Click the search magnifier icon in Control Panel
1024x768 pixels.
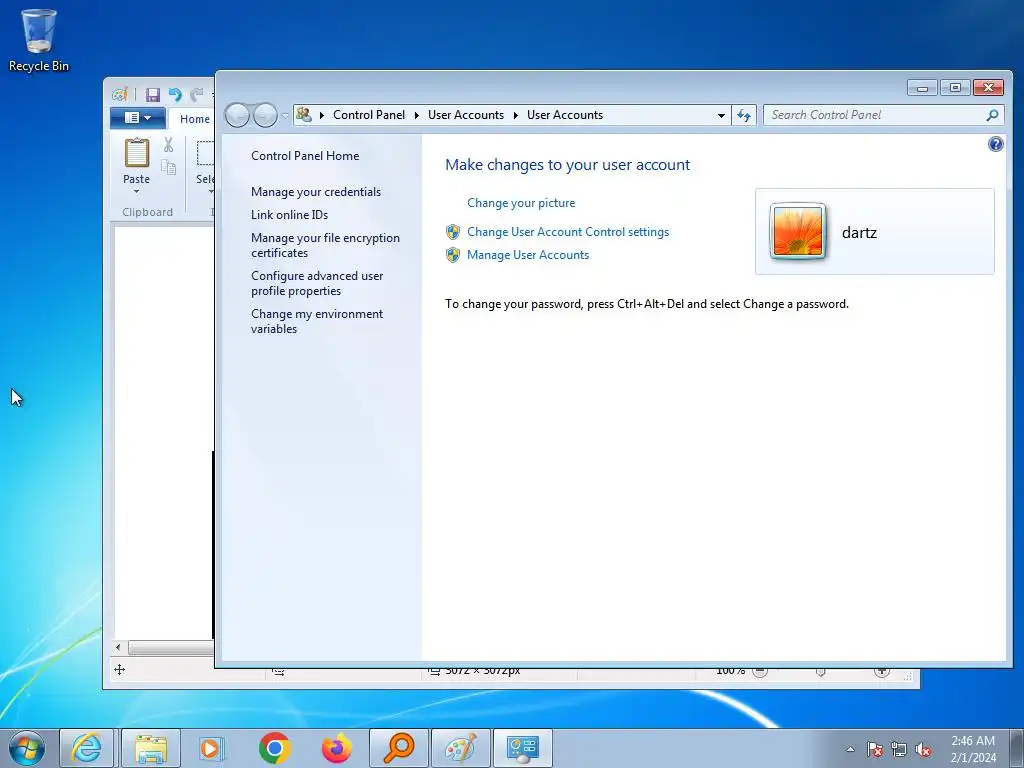[992, 115]
